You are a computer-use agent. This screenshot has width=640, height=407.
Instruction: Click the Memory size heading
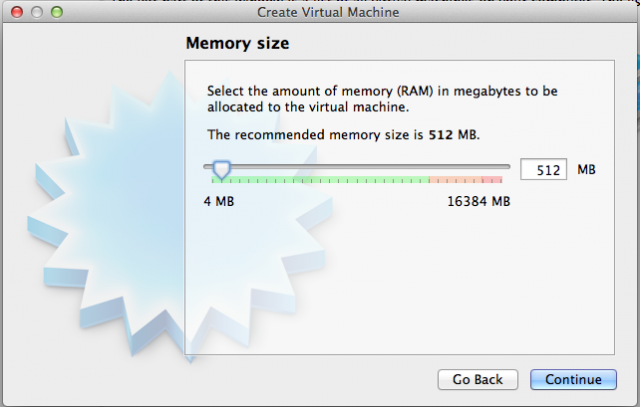(237, 43)
